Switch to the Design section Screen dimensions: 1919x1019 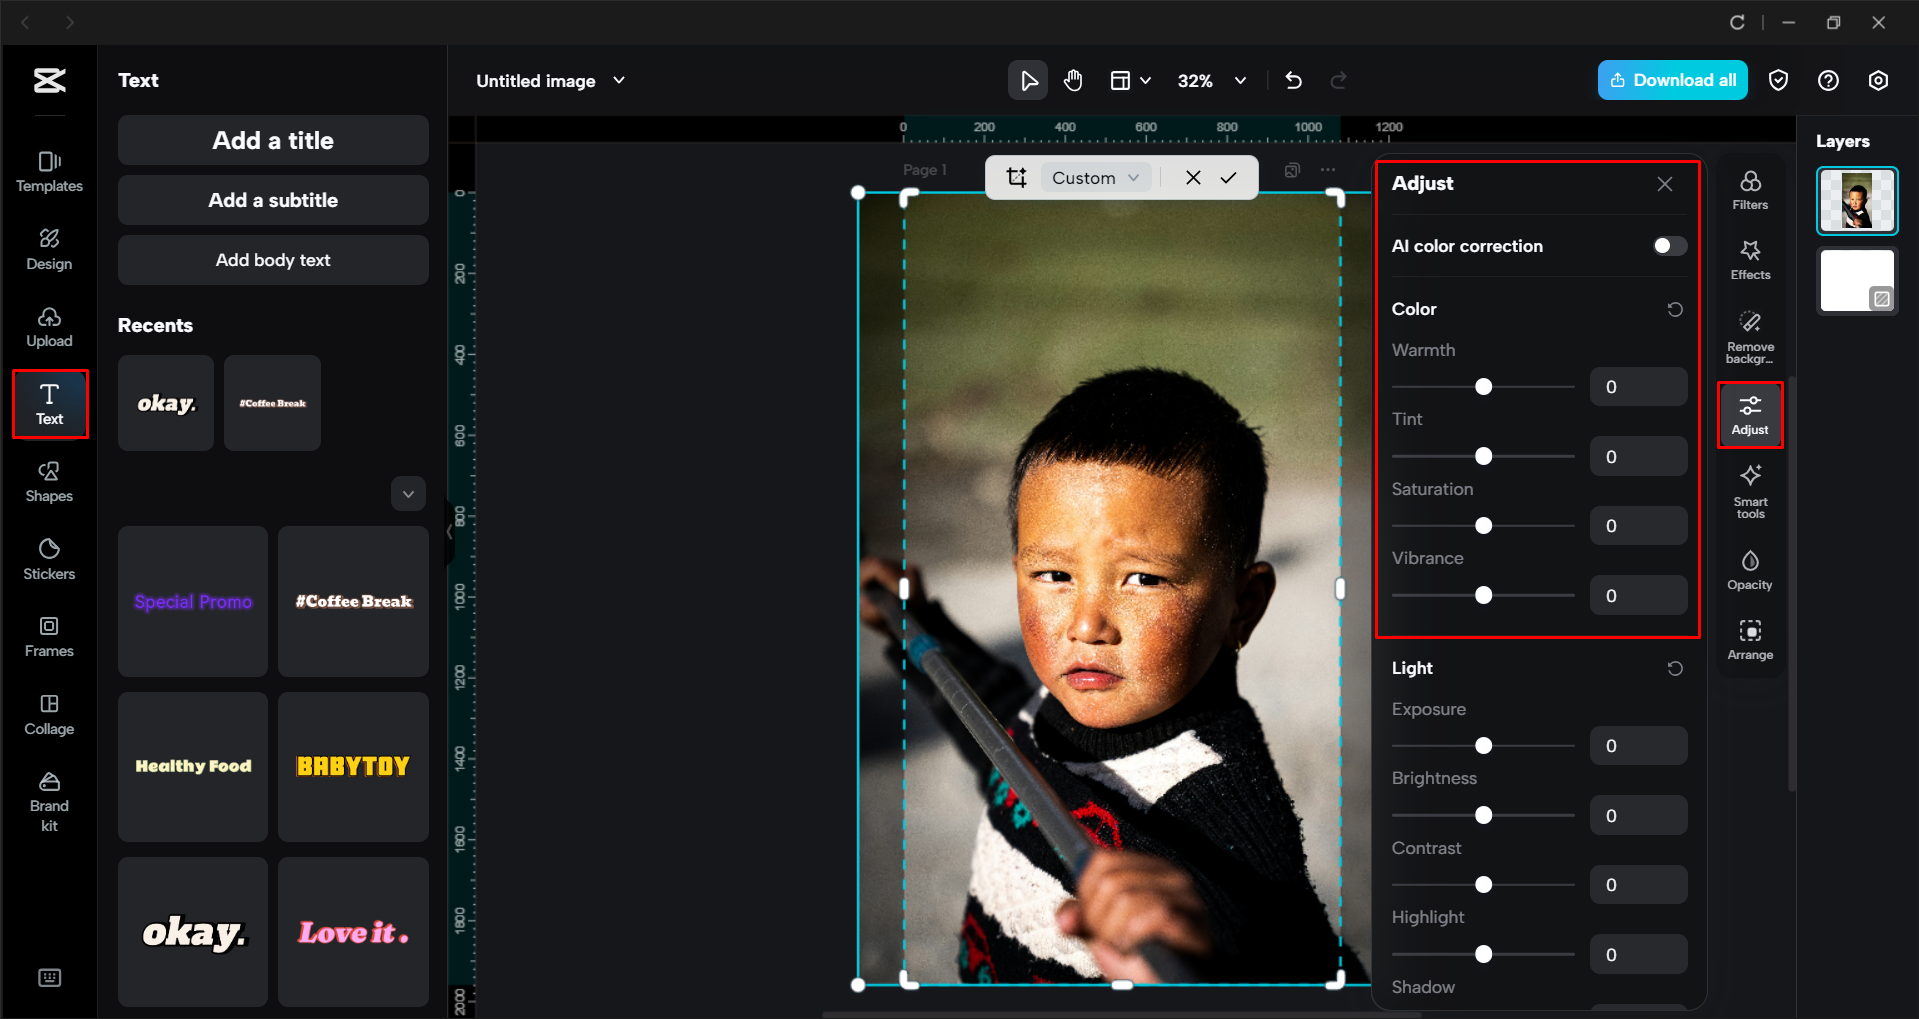[x=48, y=248]
